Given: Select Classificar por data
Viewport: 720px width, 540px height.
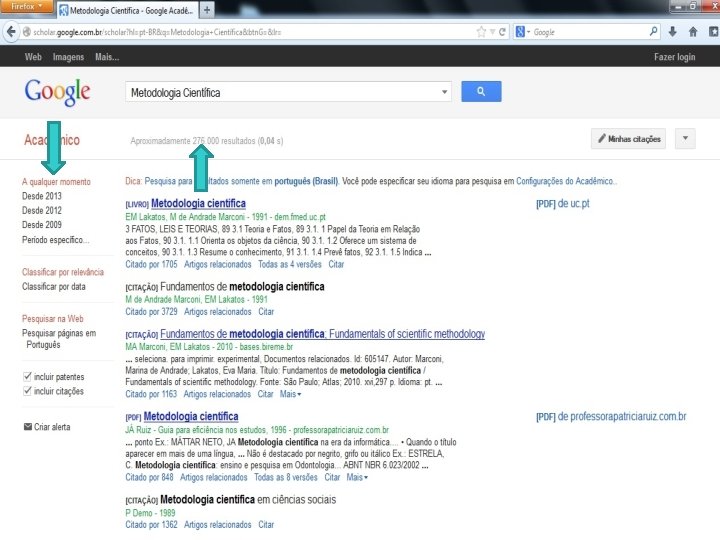Looking at the screenshot, I should (x=54, y=286).
